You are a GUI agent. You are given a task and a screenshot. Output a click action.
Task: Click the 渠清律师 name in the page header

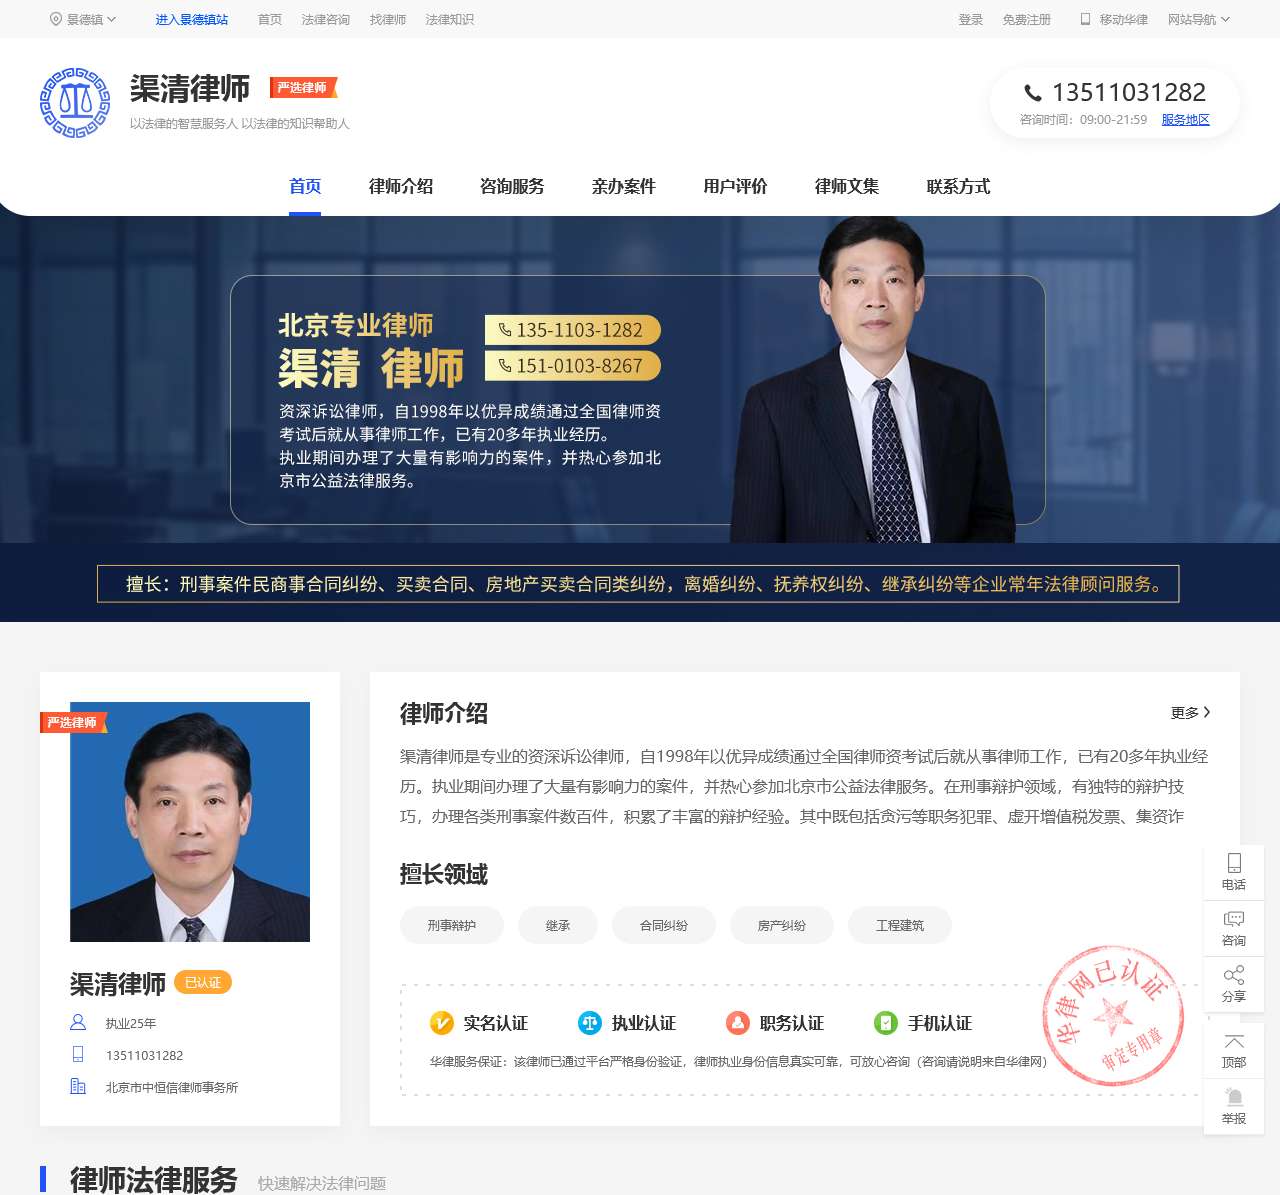(190, 89)
